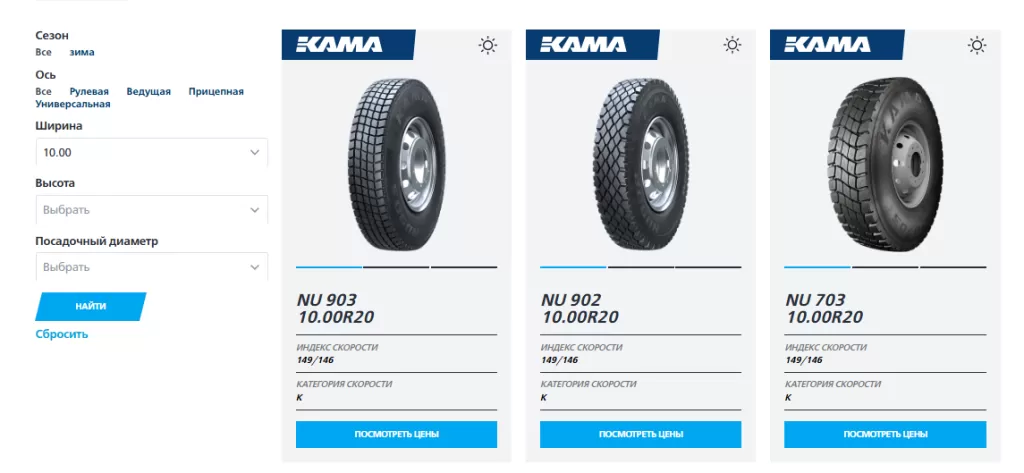Viewport: 1024px width, 473px height.
Task: Open the Посадочный диаметр dropdown
Action: click(152, 267)
